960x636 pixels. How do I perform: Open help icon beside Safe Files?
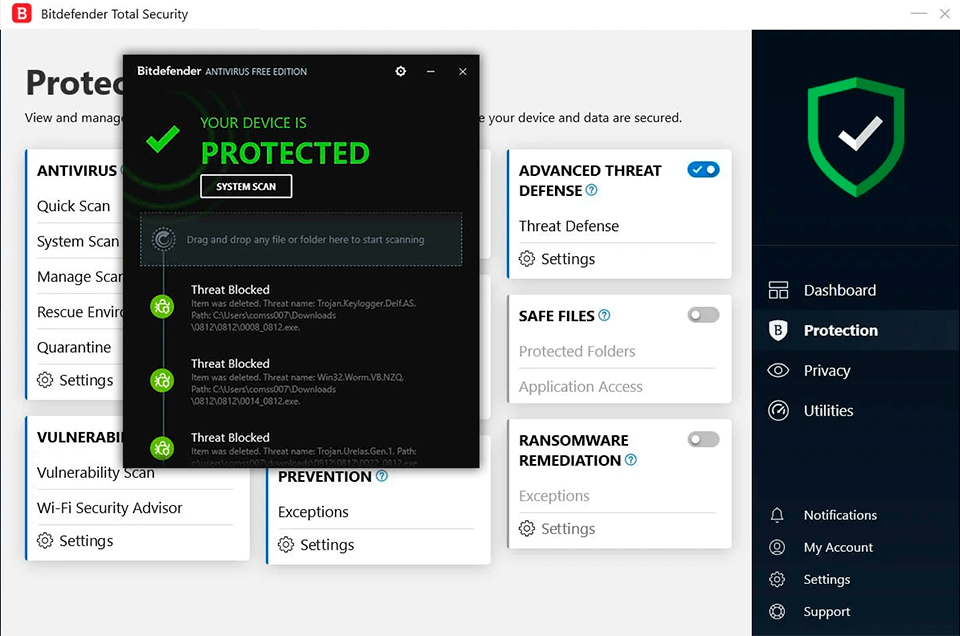click(604, 315)
